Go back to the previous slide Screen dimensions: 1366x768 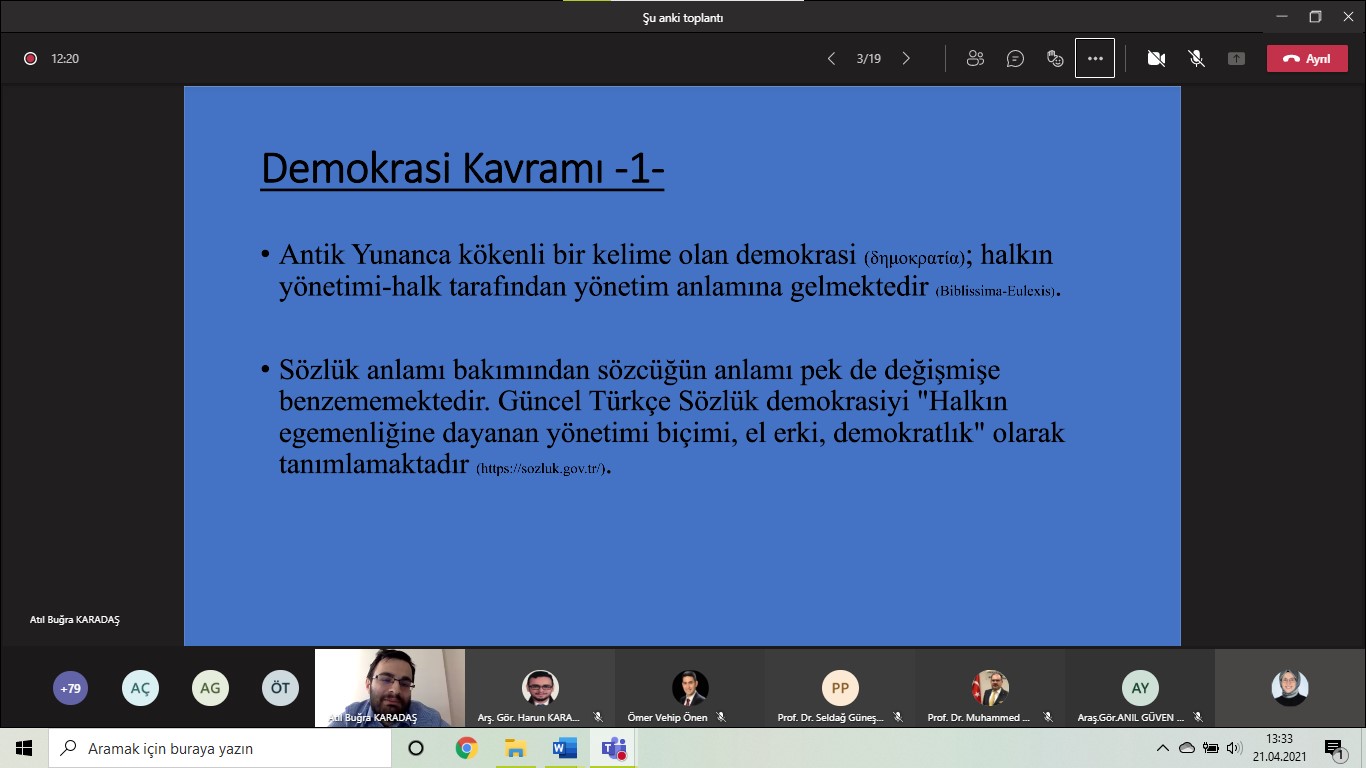click(831, 59)
